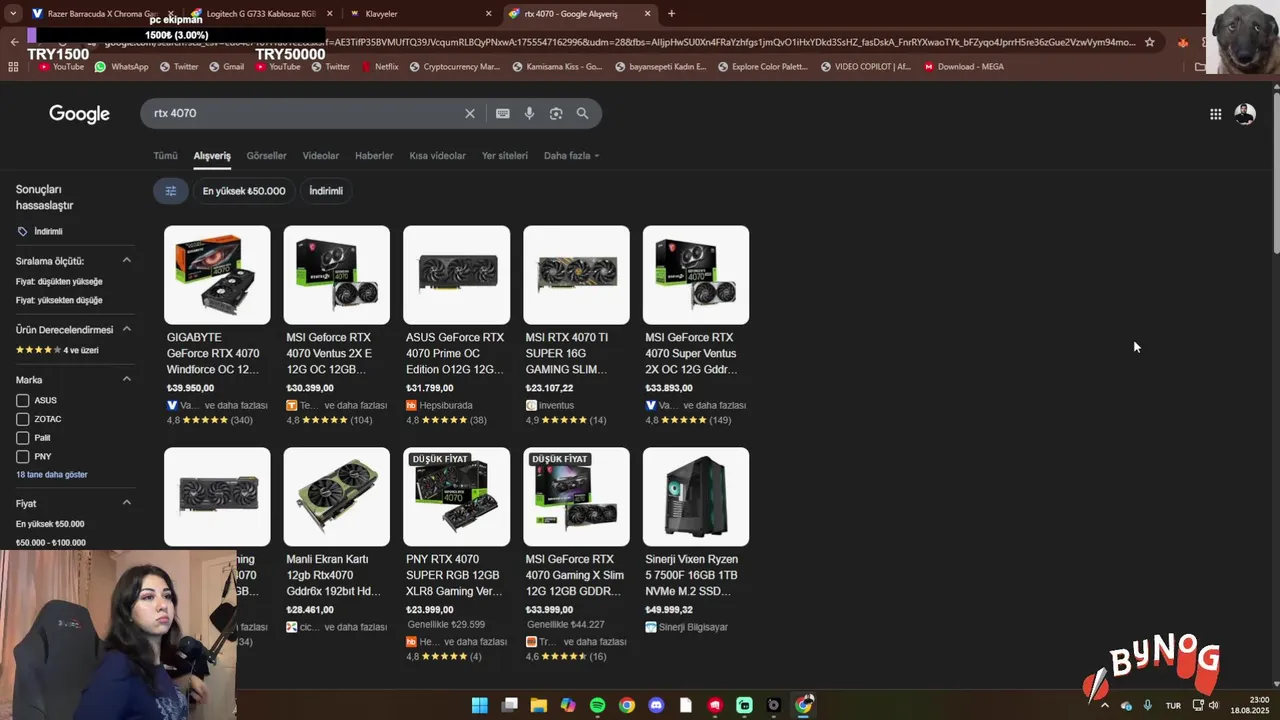The width and height of the screenshot is (1280, 720).
Task: Collapse the Fiyat section
Action: [127, 503]
